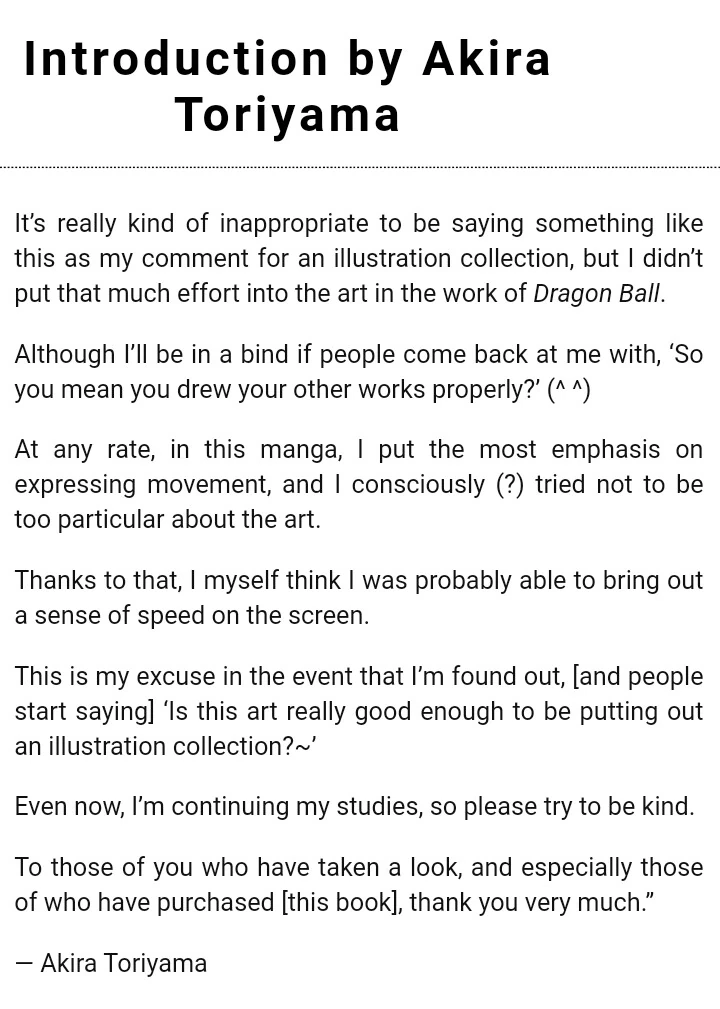Click the paragraph starting "To those of you"
The height and width of the screenshot is (1009, 720).
pyautogui.click(x=358, y=885)
